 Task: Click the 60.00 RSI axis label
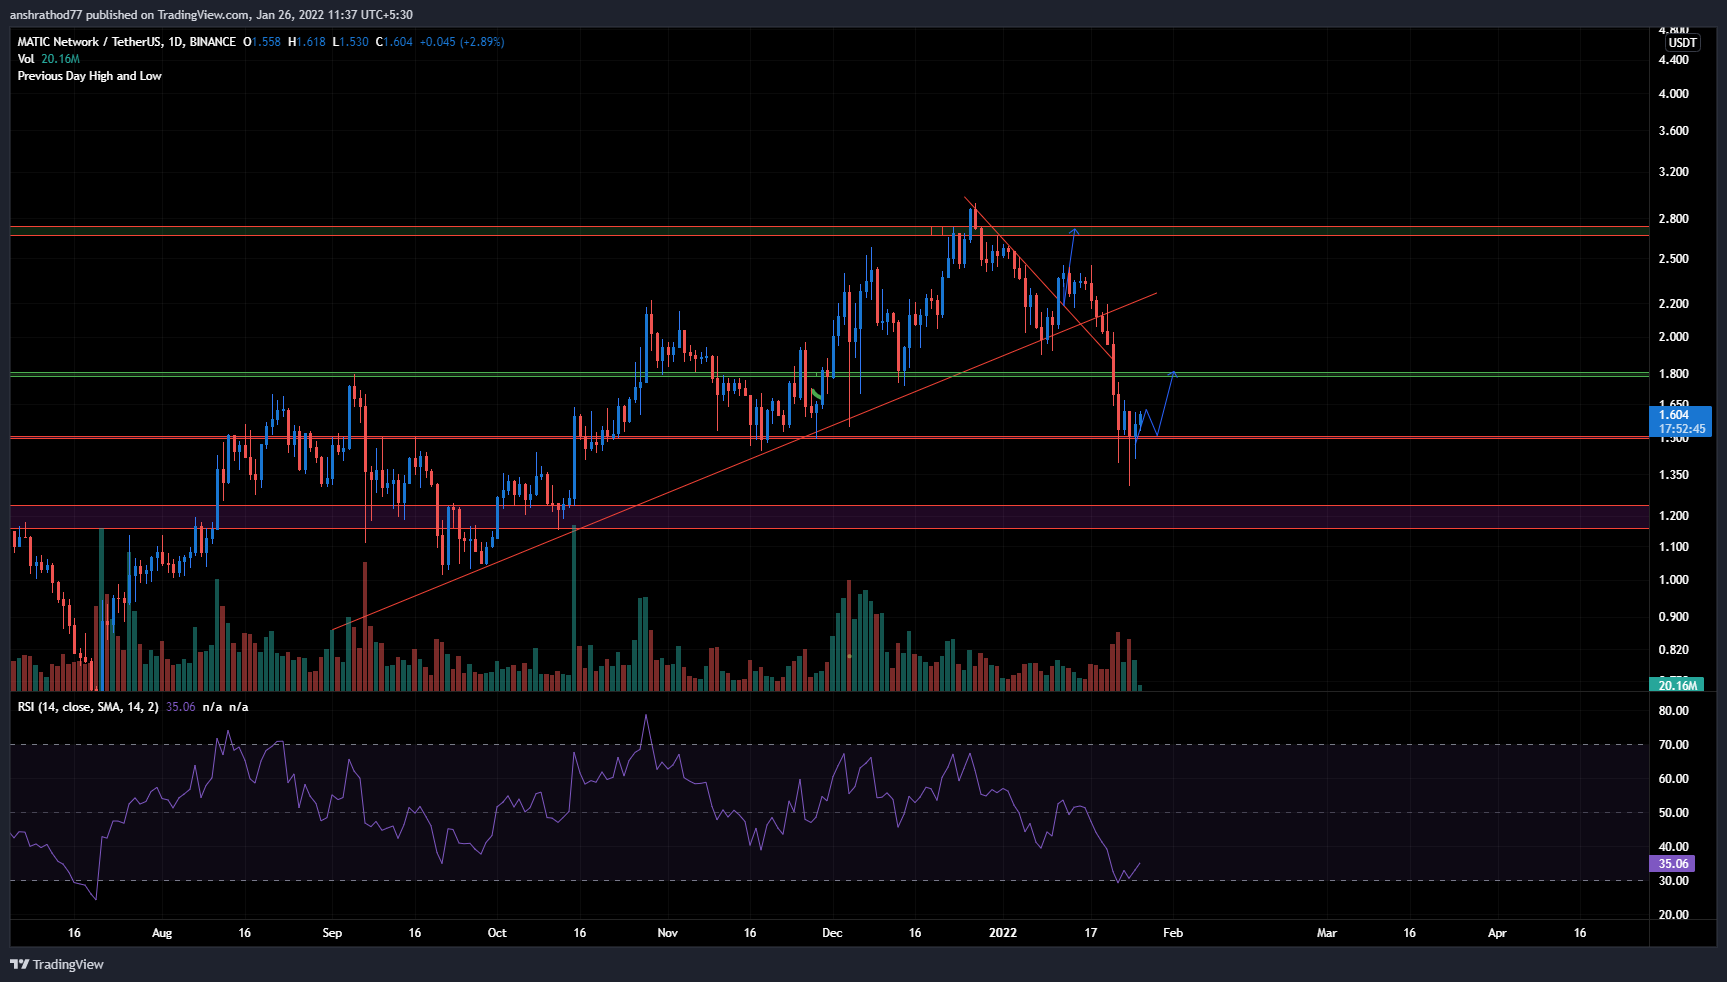click(x=1673, y=779)
